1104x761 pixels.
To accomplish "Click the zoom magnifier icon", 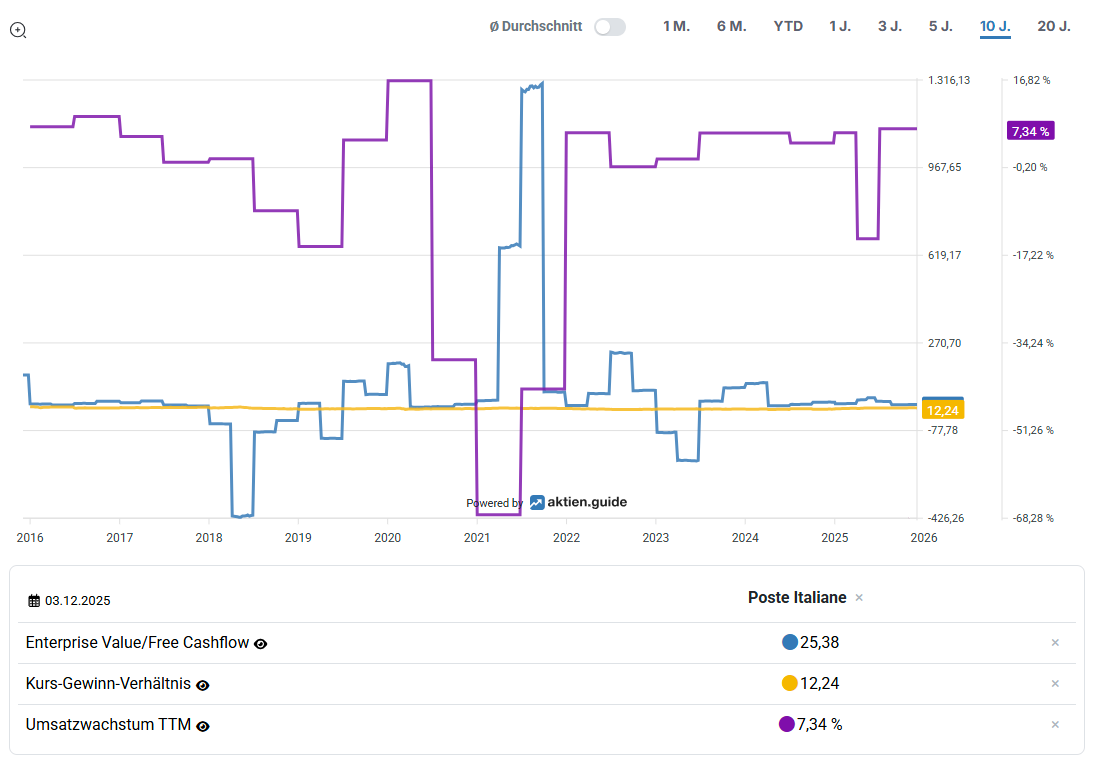I will click(18, 30).
